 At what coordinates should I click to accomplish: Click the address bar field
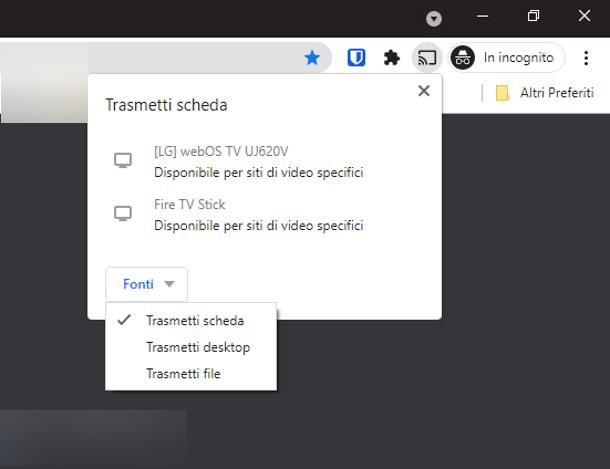pyautogui.click(x=166, y=58)
